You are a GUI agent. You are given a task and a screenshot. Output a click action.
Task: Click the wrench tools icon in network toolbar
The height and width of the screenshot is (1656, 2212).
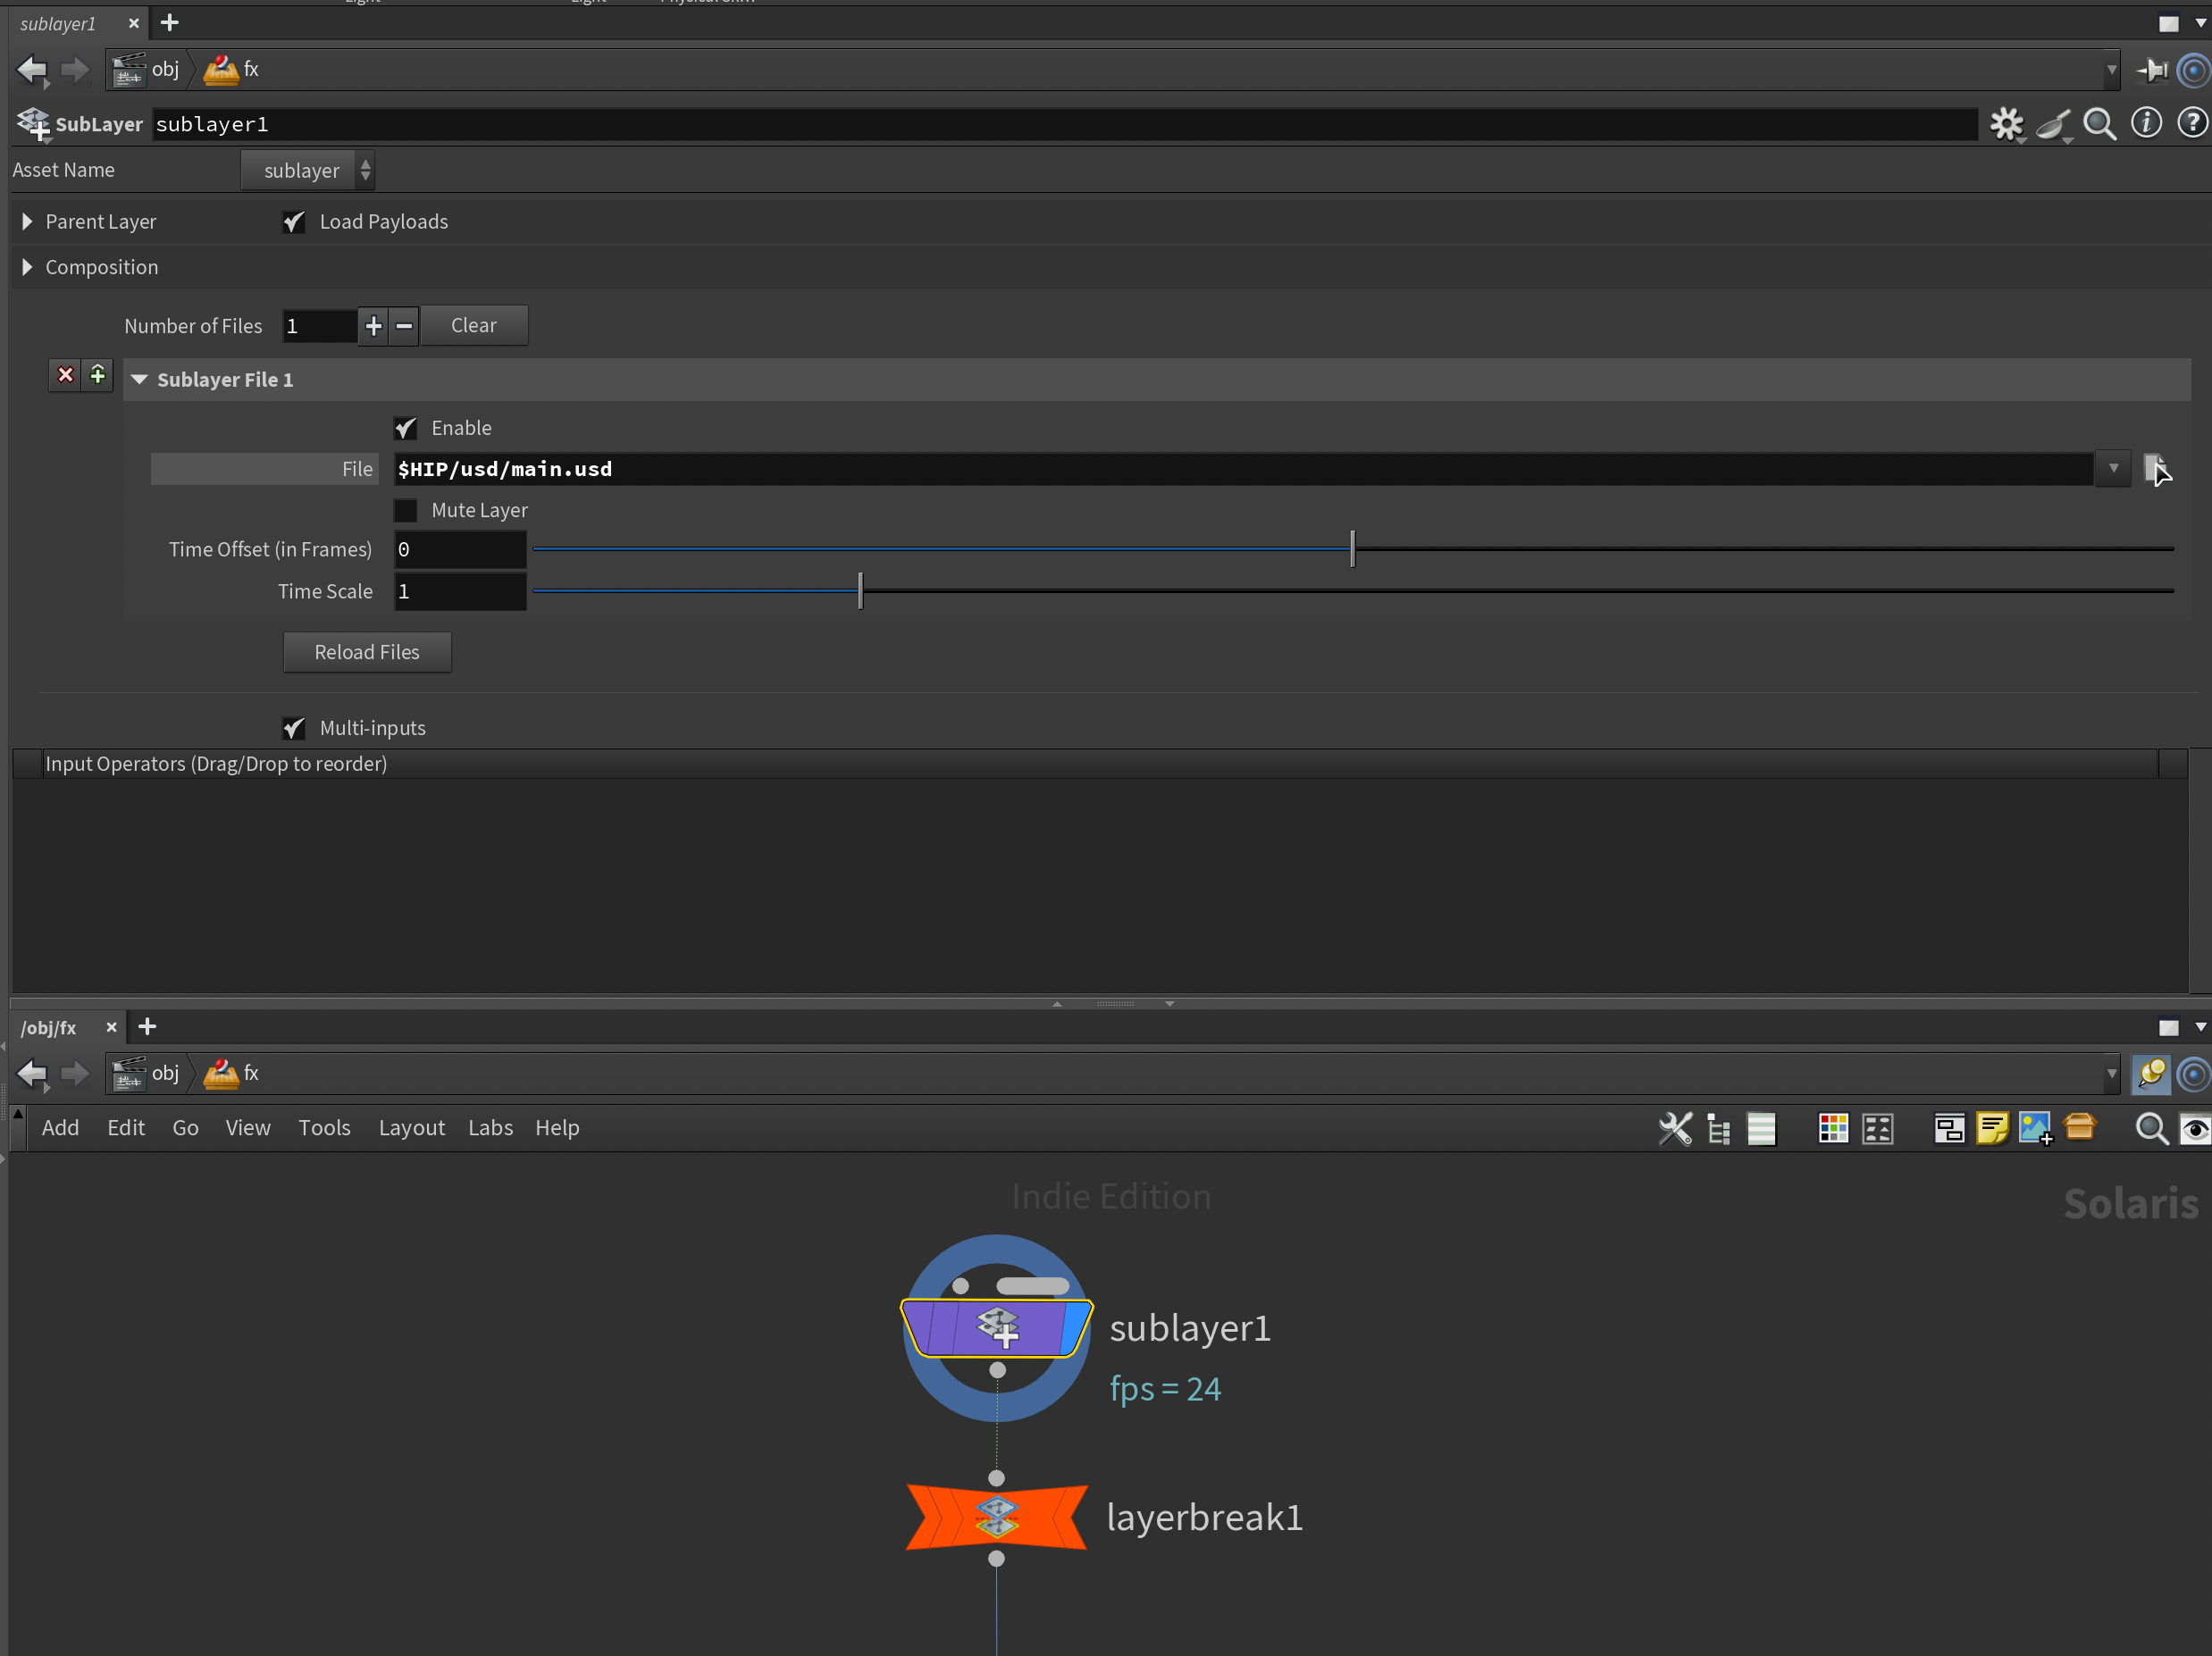[1675, 1128]
